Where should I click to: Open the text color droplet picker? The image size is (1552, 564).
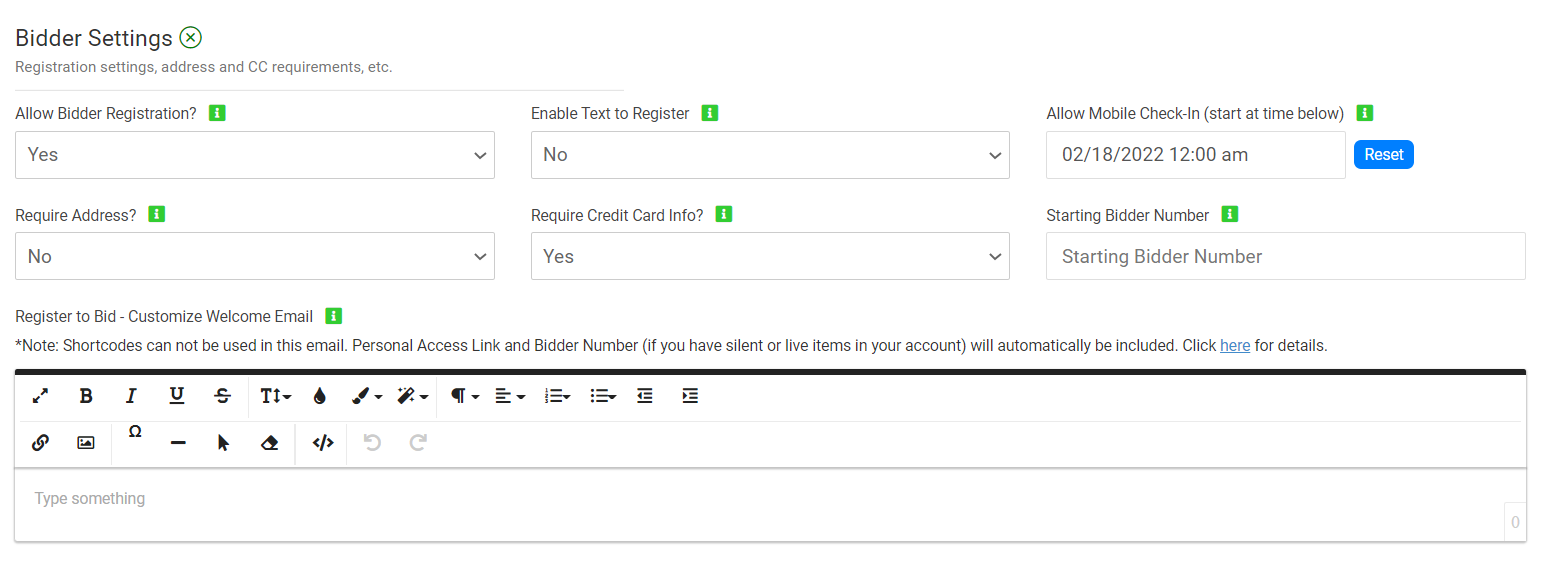coord(320,396)
